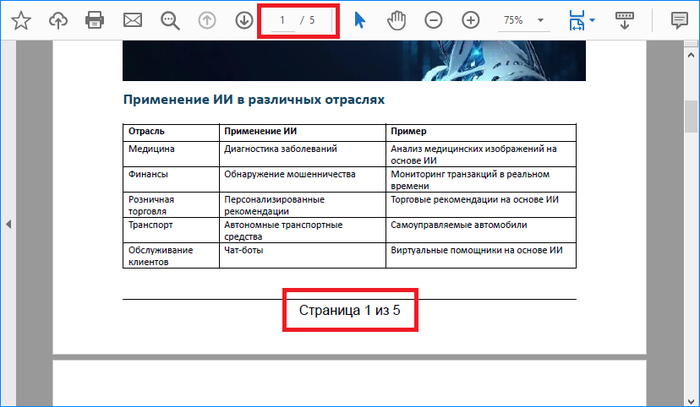This screenshot has height=407, width=700.
Task: Click the current page number field
Action: (x=283, y=21)
